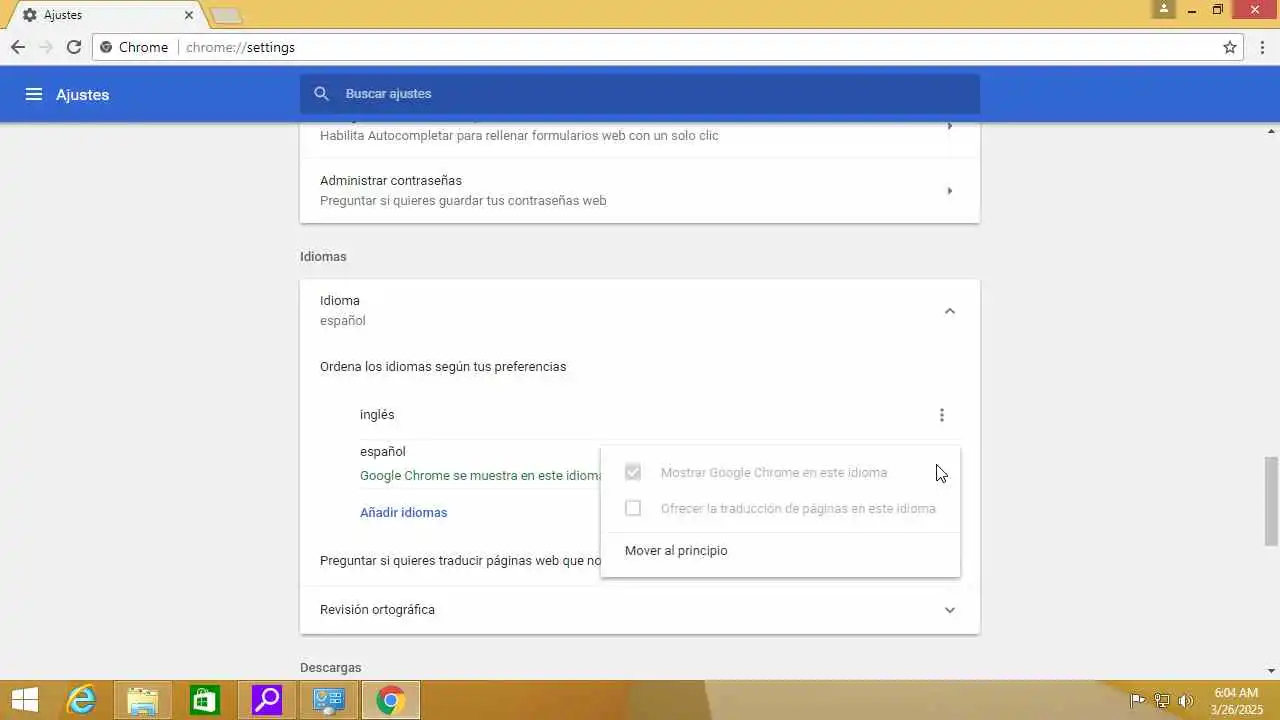
Task: Switch to Chrome in the taskbar
Action: click(390, 700)
